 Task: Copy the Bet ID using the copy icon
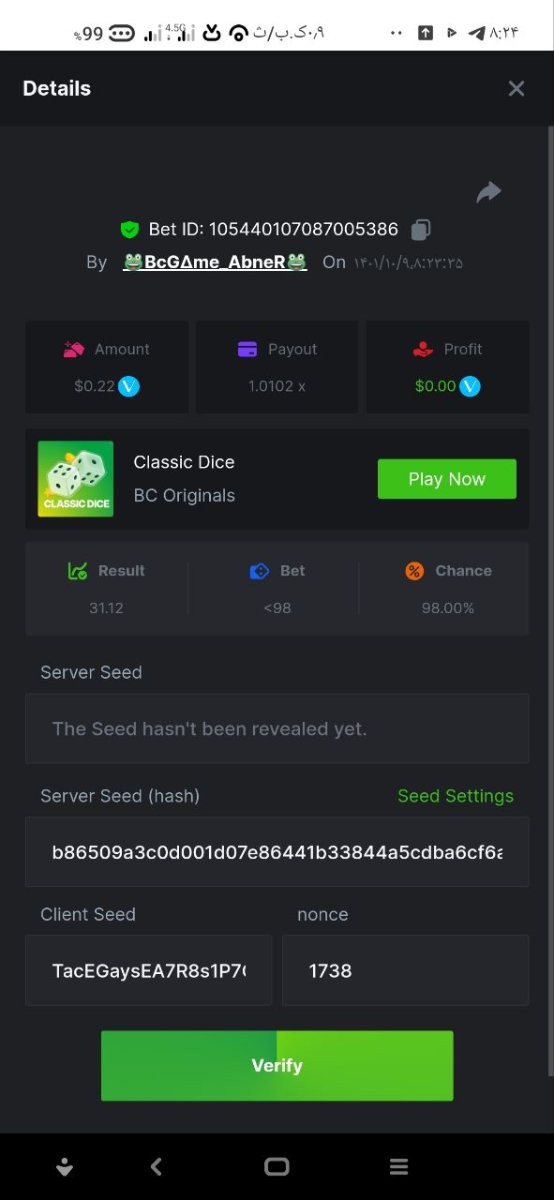421,229
